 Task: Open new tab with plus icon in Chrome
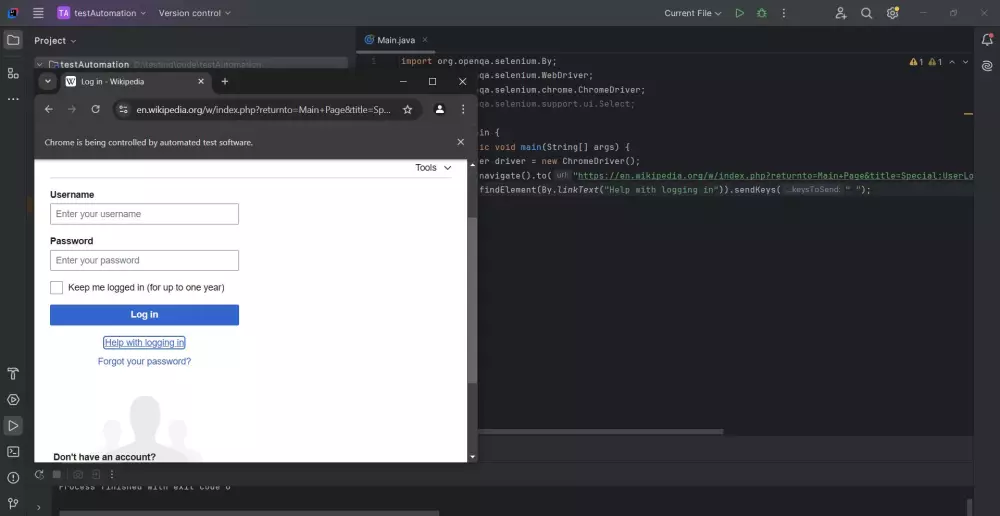click(224, 82)
